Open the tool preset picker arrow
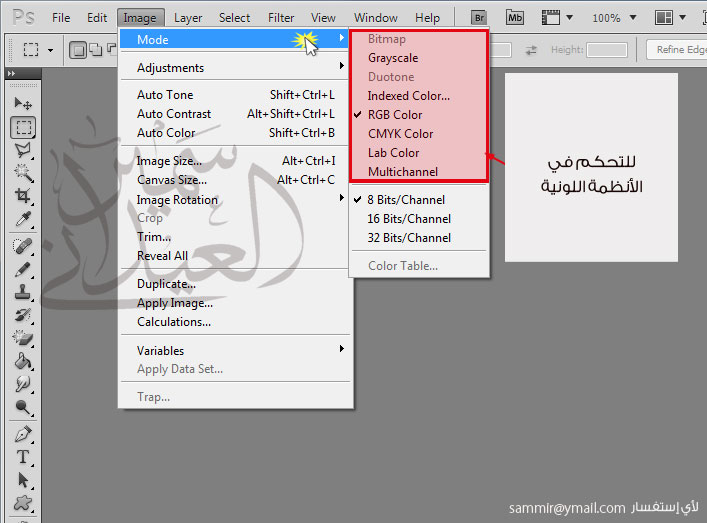The width and height of the screenshot is (707, 523). 50,50
